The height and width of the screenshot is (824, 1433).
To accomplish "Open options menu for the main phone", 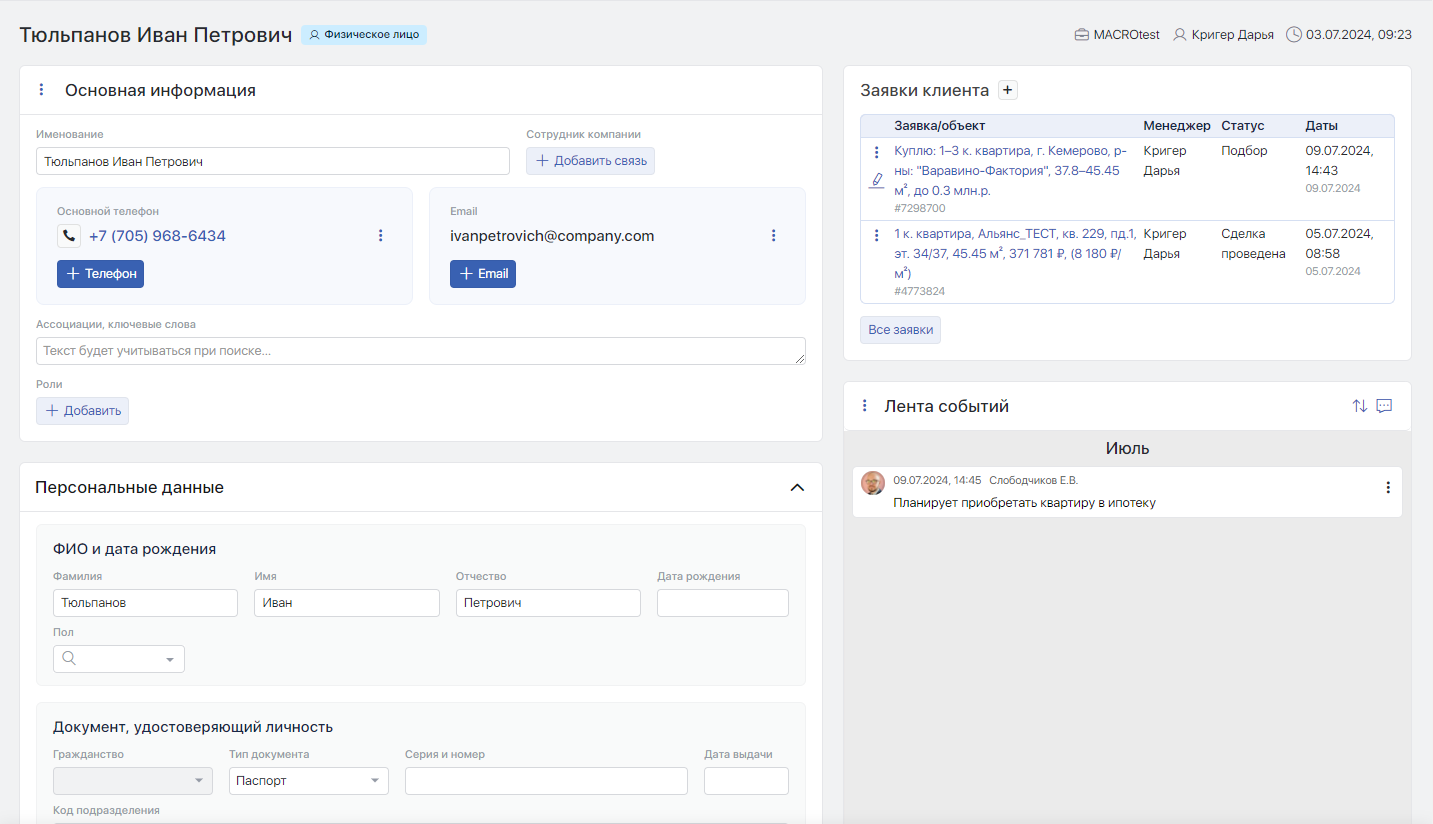I will point(380,236).
